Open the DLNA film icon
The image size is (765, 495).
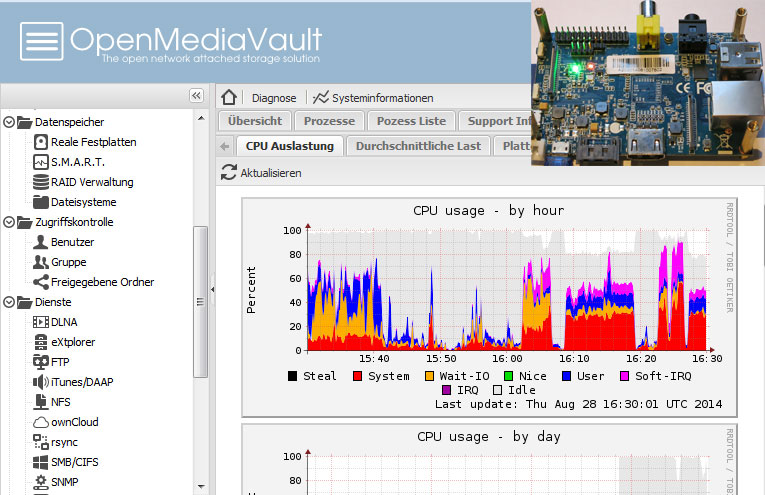tap(40, 322)
